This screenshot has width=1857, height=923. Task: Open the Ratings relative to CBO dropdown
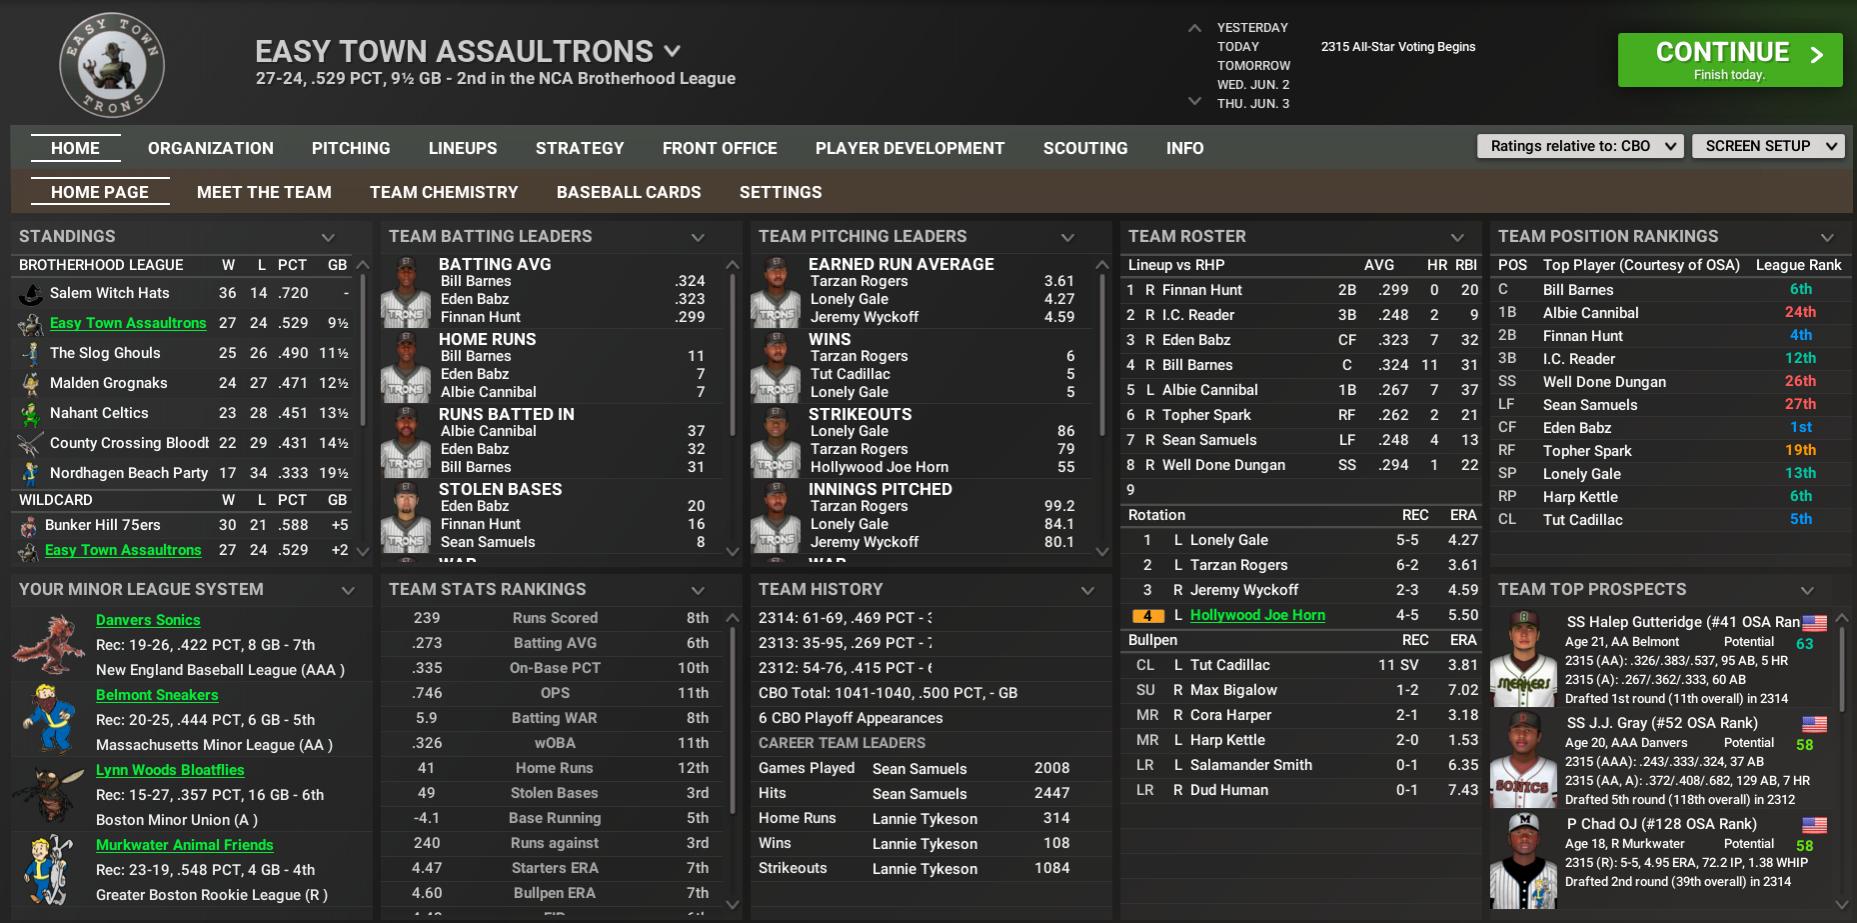[1580, 146]
